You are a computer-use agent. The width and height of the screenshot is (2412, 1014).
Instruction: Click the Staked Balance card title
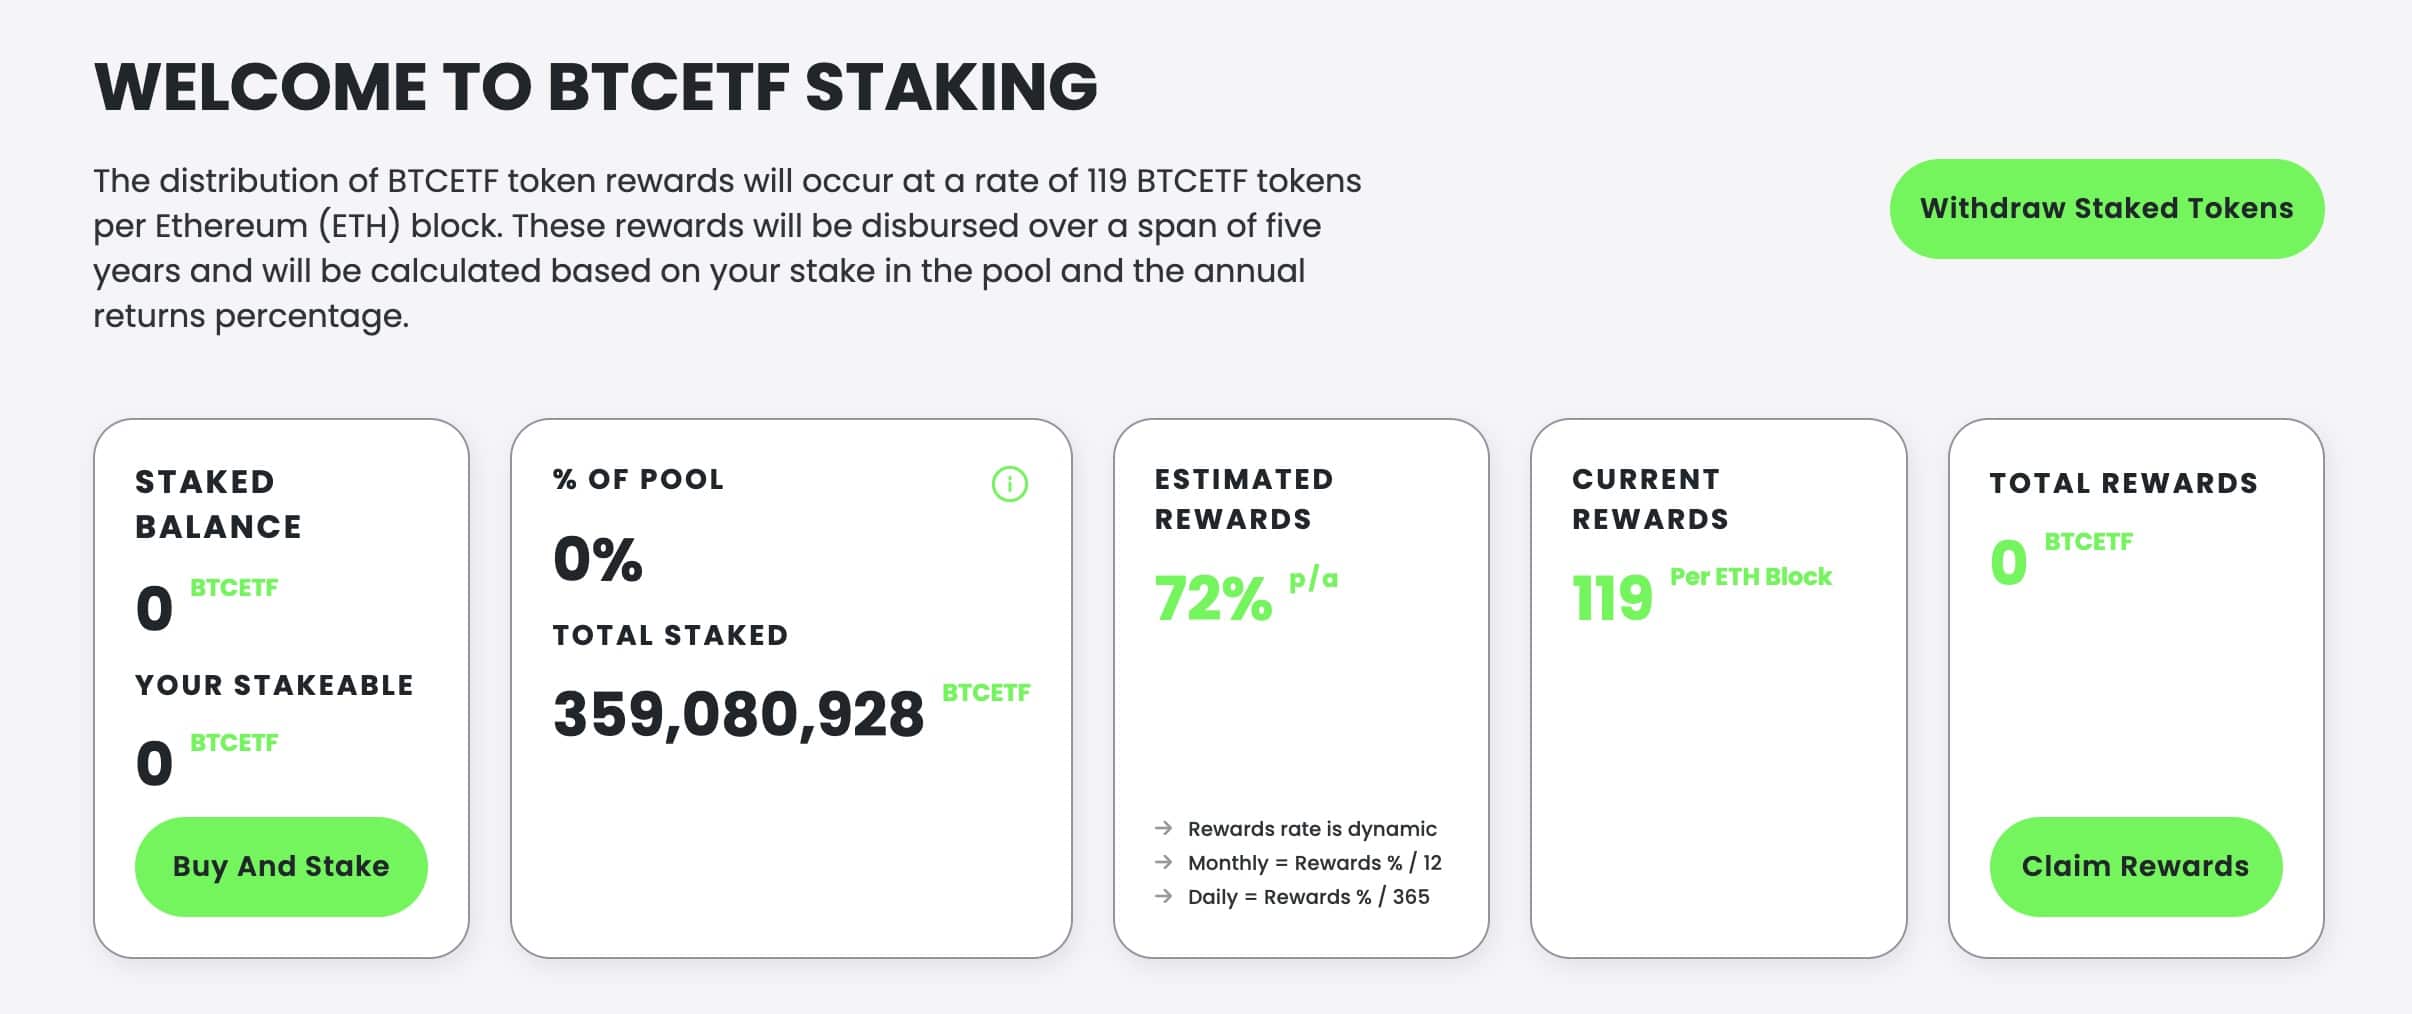click(218, 504)
